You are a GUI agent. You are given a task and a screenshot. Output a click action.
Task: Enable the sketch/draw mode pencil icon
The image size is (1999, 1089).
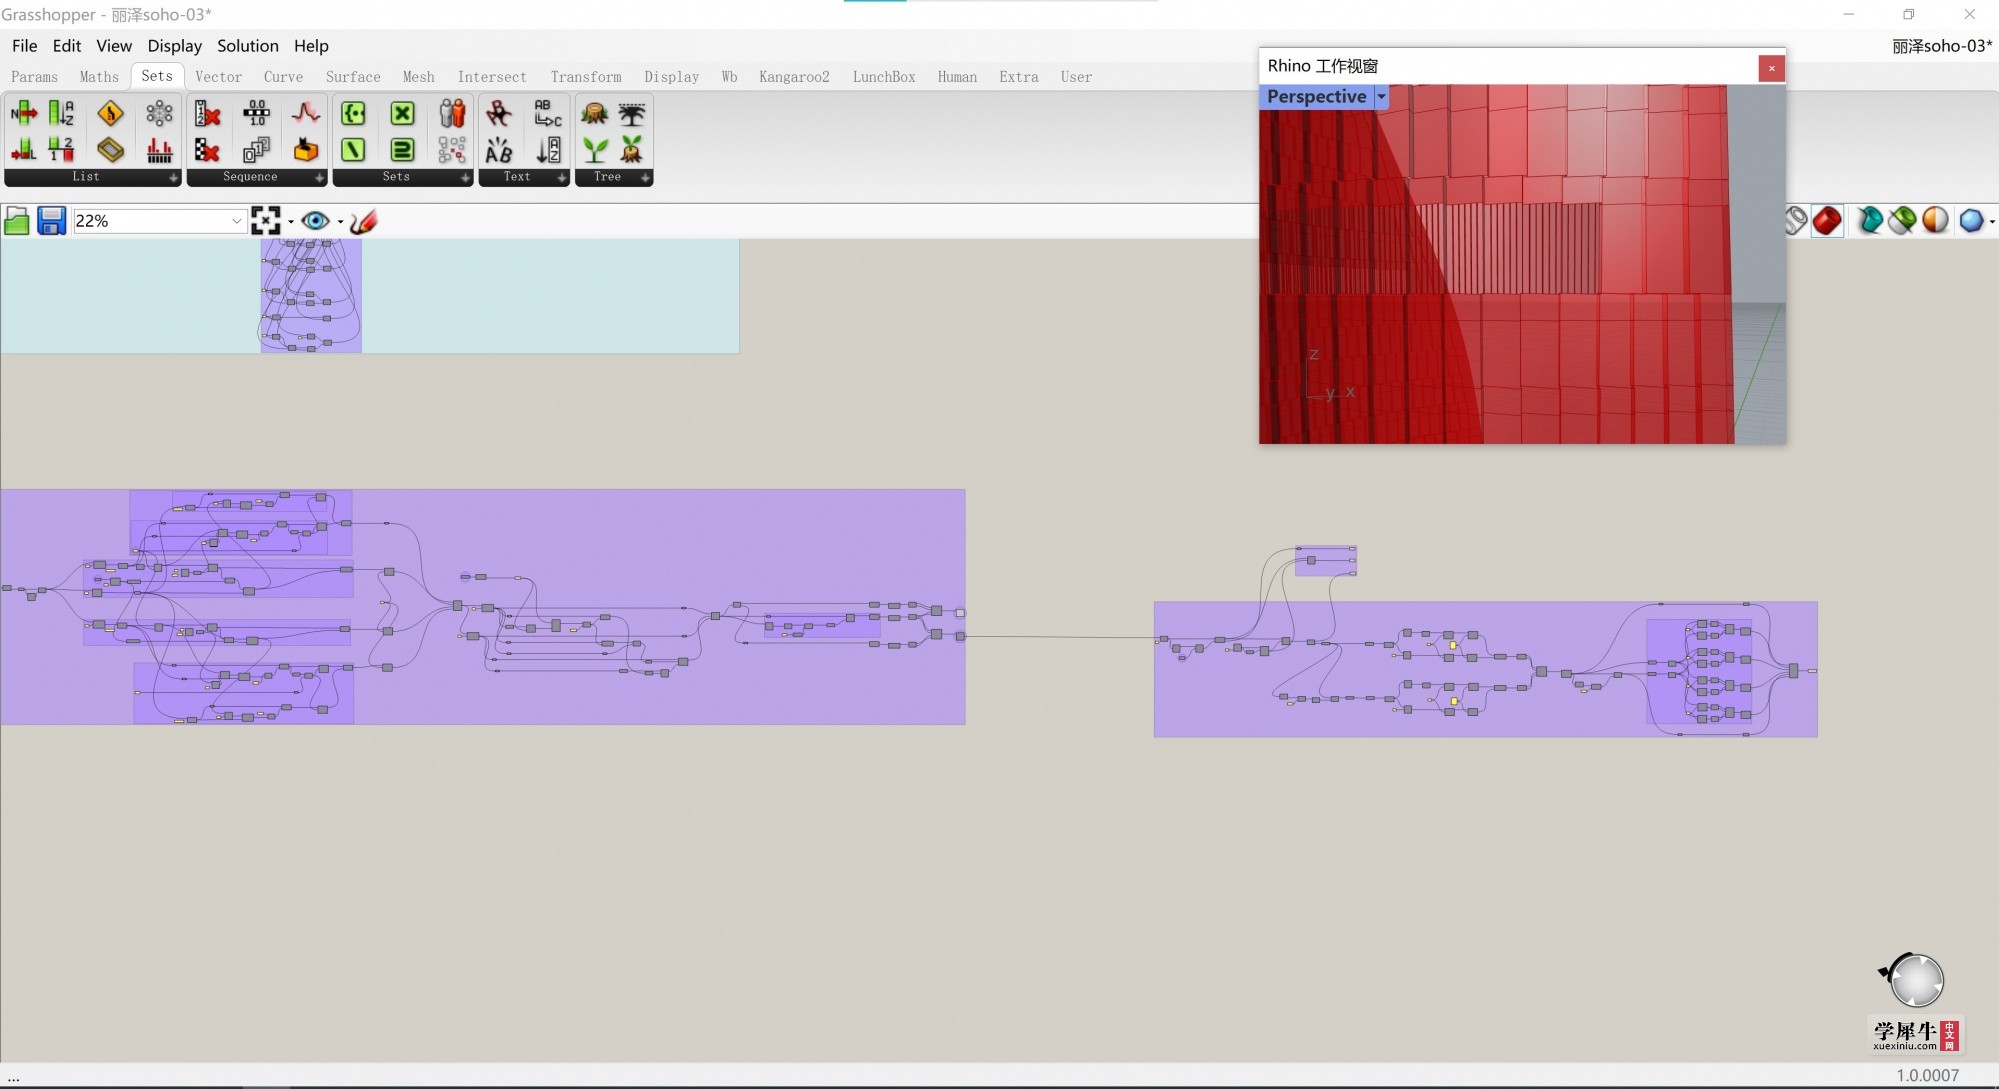coord(367,220)
